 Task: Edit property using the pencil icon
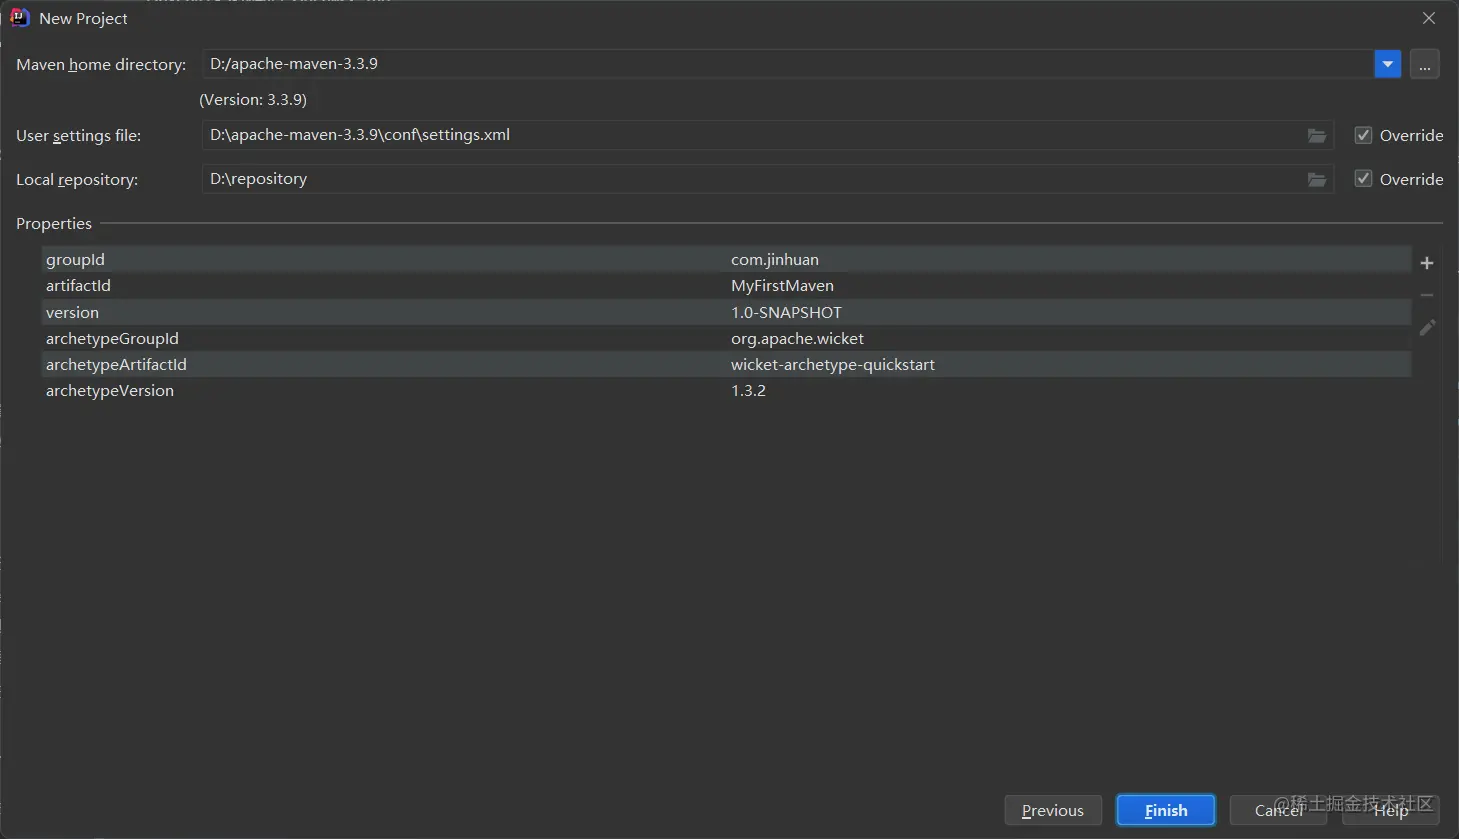1427,327
